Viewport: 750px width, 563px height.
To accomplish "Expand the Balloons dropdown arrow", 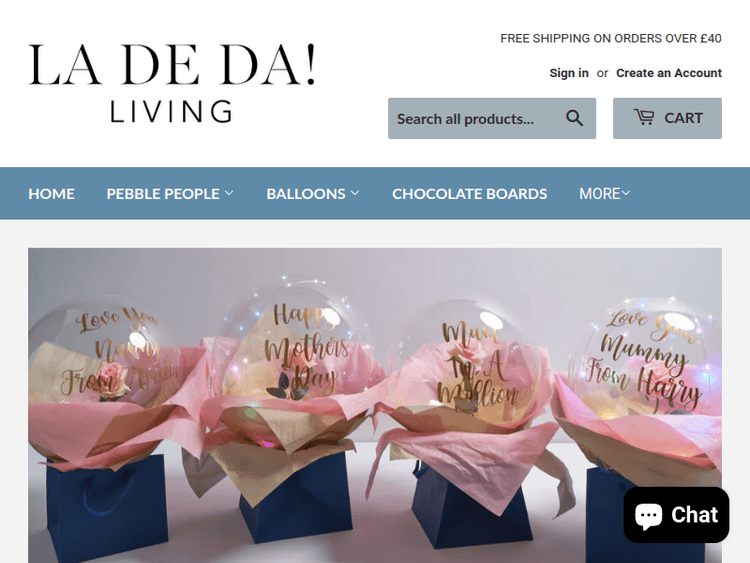I will (x=355, y=193).
